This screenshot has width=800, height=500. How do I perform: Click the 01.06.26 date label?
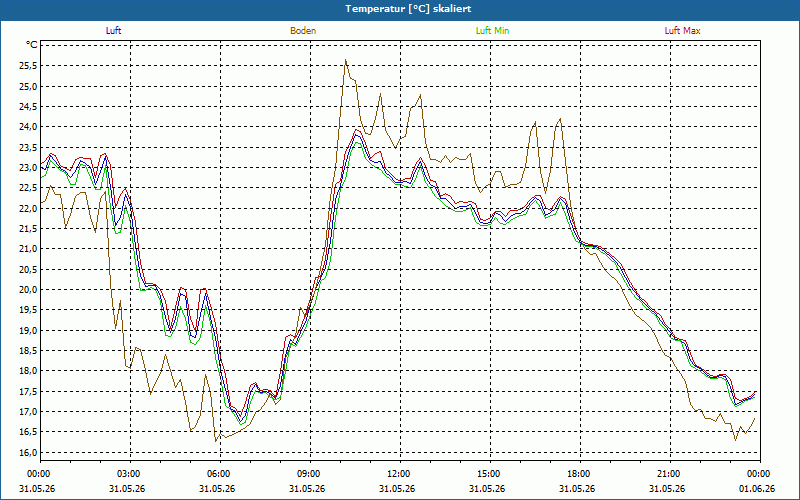(757, 488)
